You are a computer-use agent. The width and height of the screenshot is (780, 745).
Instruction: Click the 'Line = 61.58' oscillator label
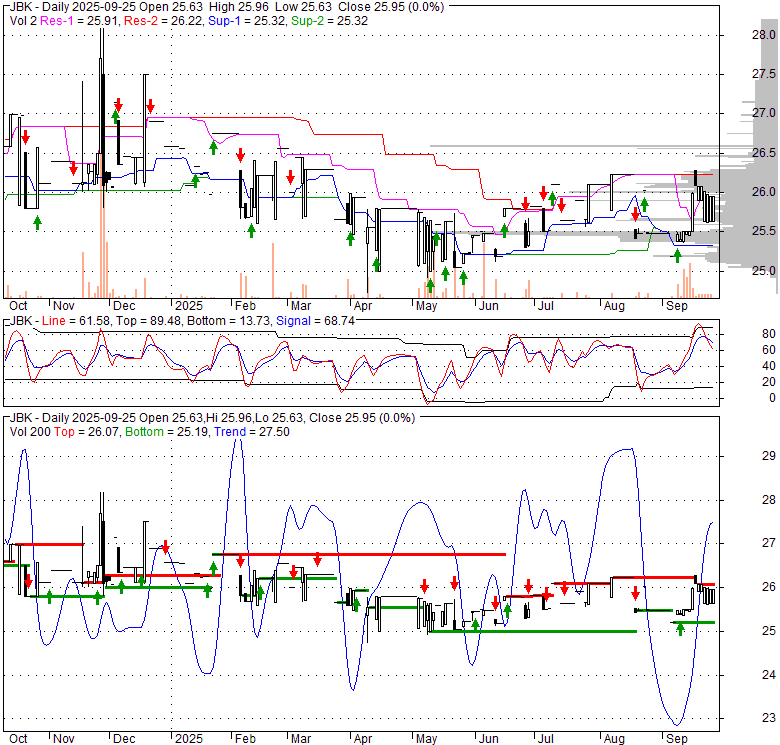pyautogui.click(x=76, y=321)
